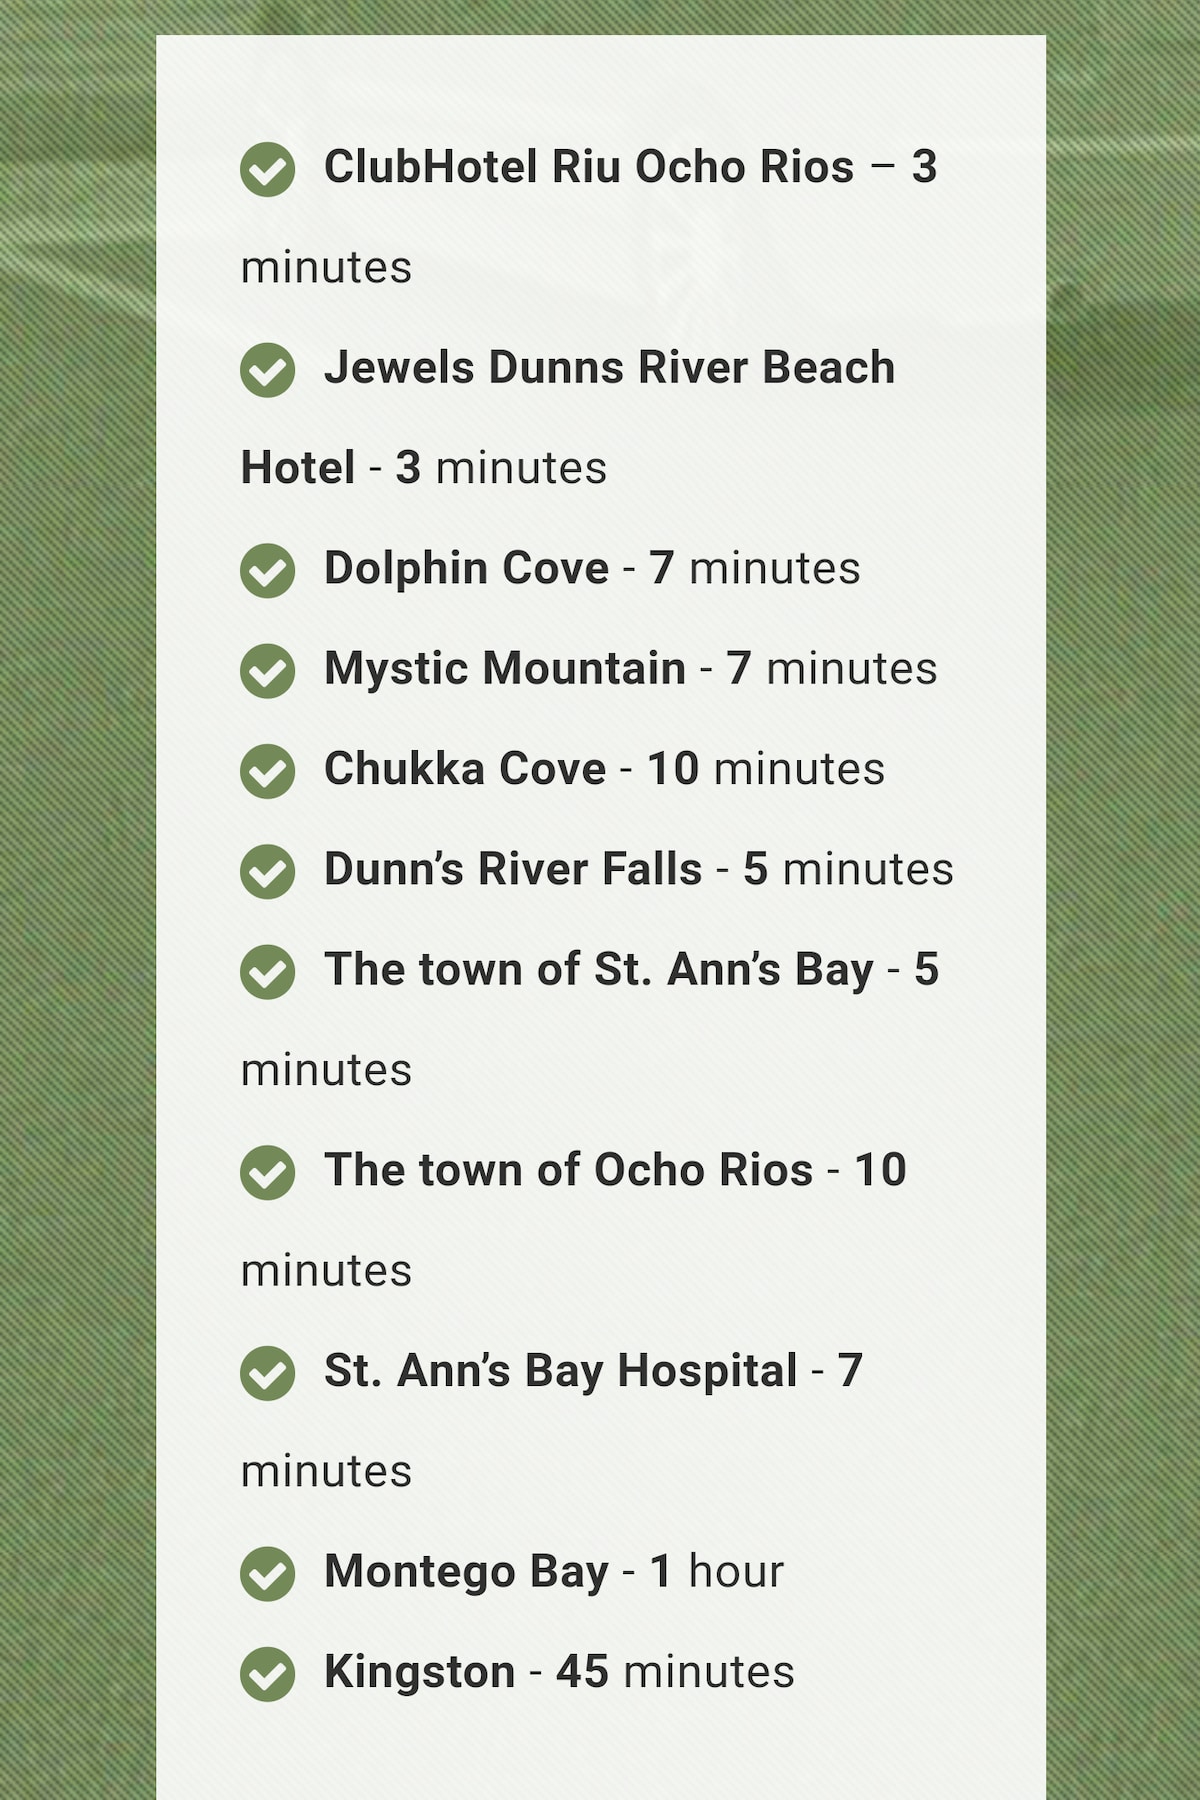
Task: Click the Dunn's River Falls text
Action: point(513,868)
